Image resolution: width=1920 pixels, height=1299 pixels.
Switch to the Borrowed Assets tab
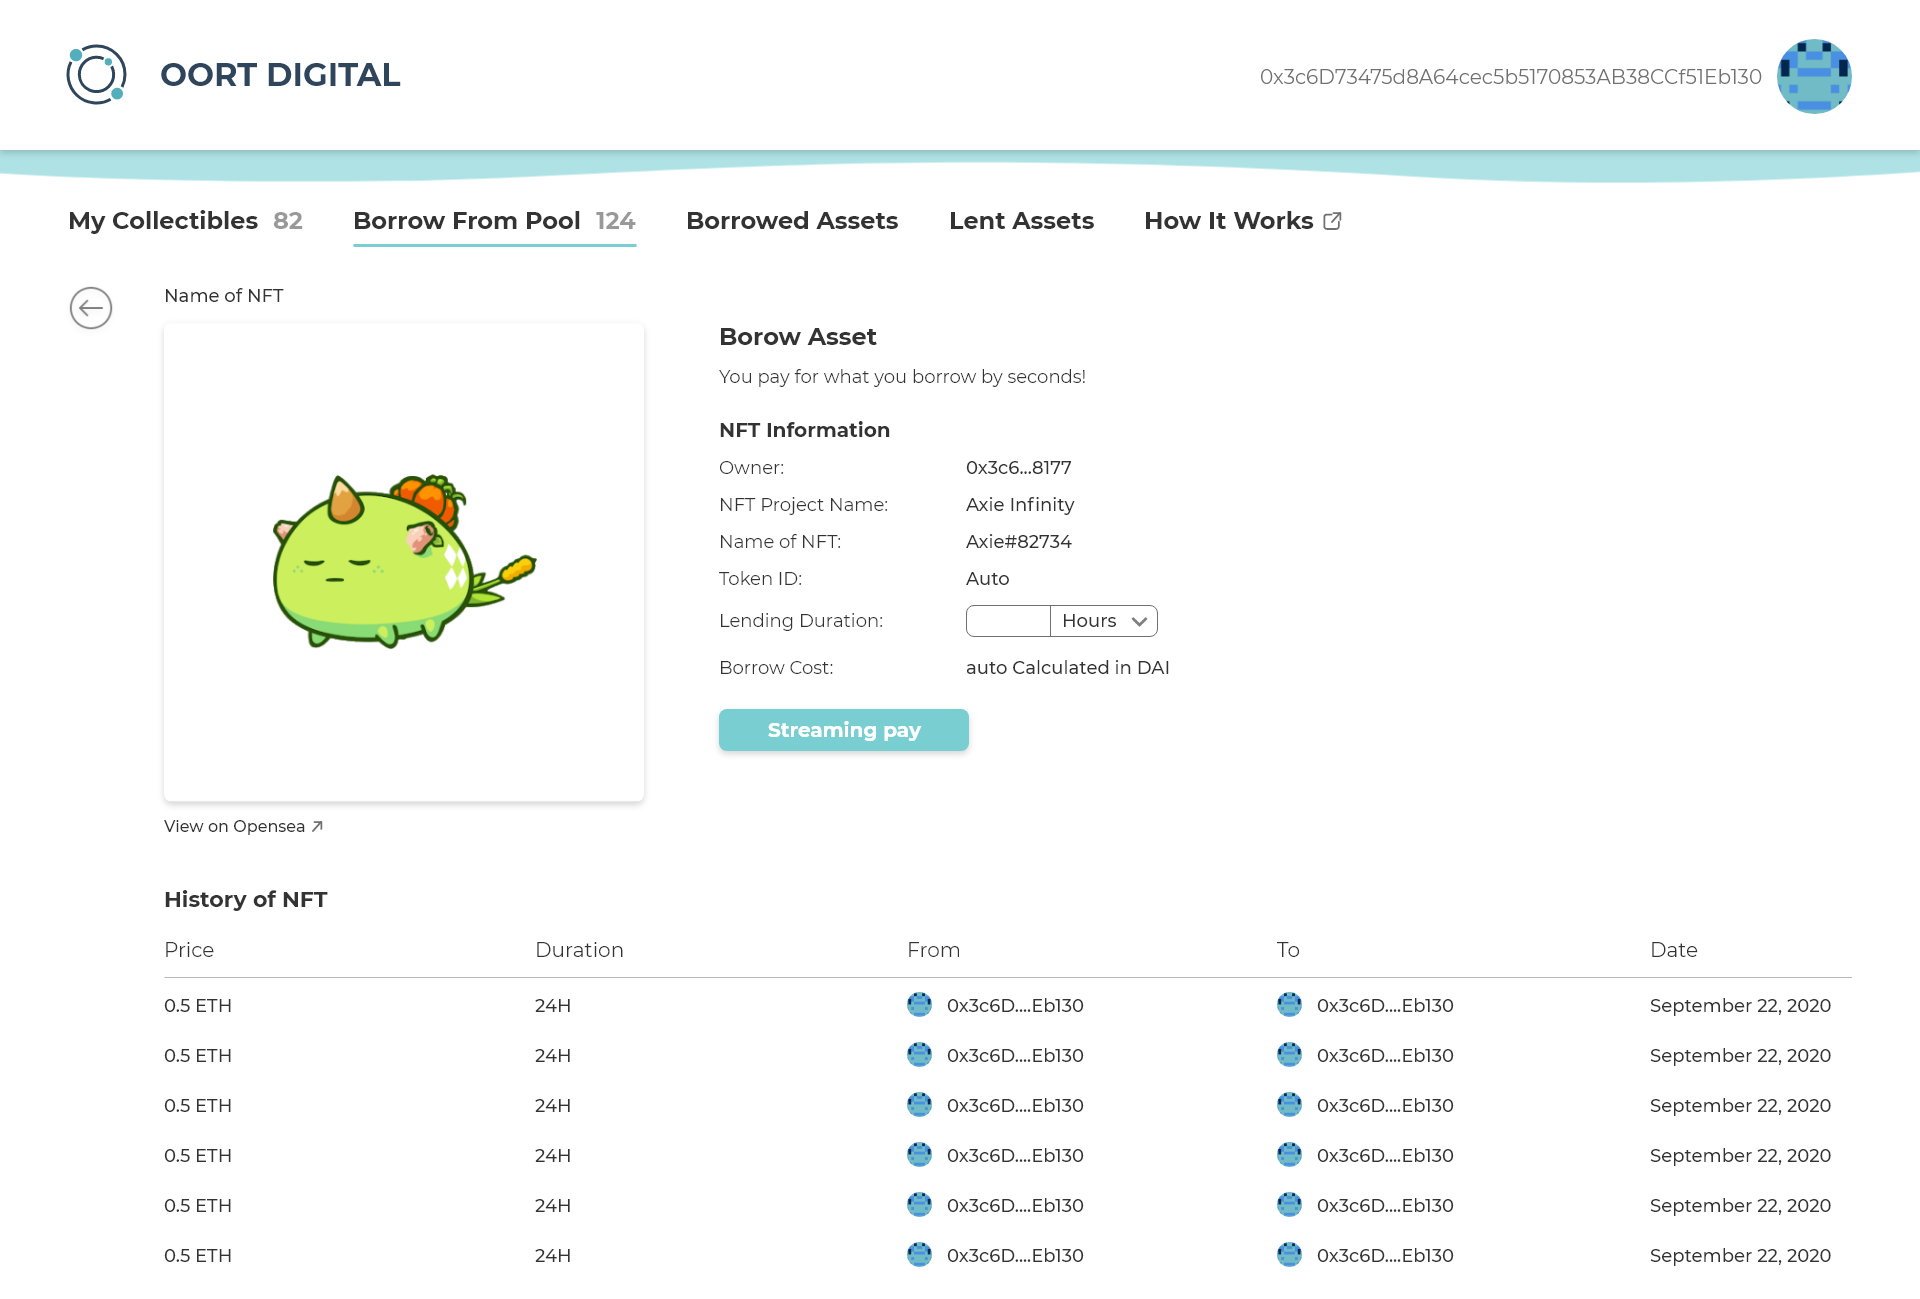coord(792,221)
